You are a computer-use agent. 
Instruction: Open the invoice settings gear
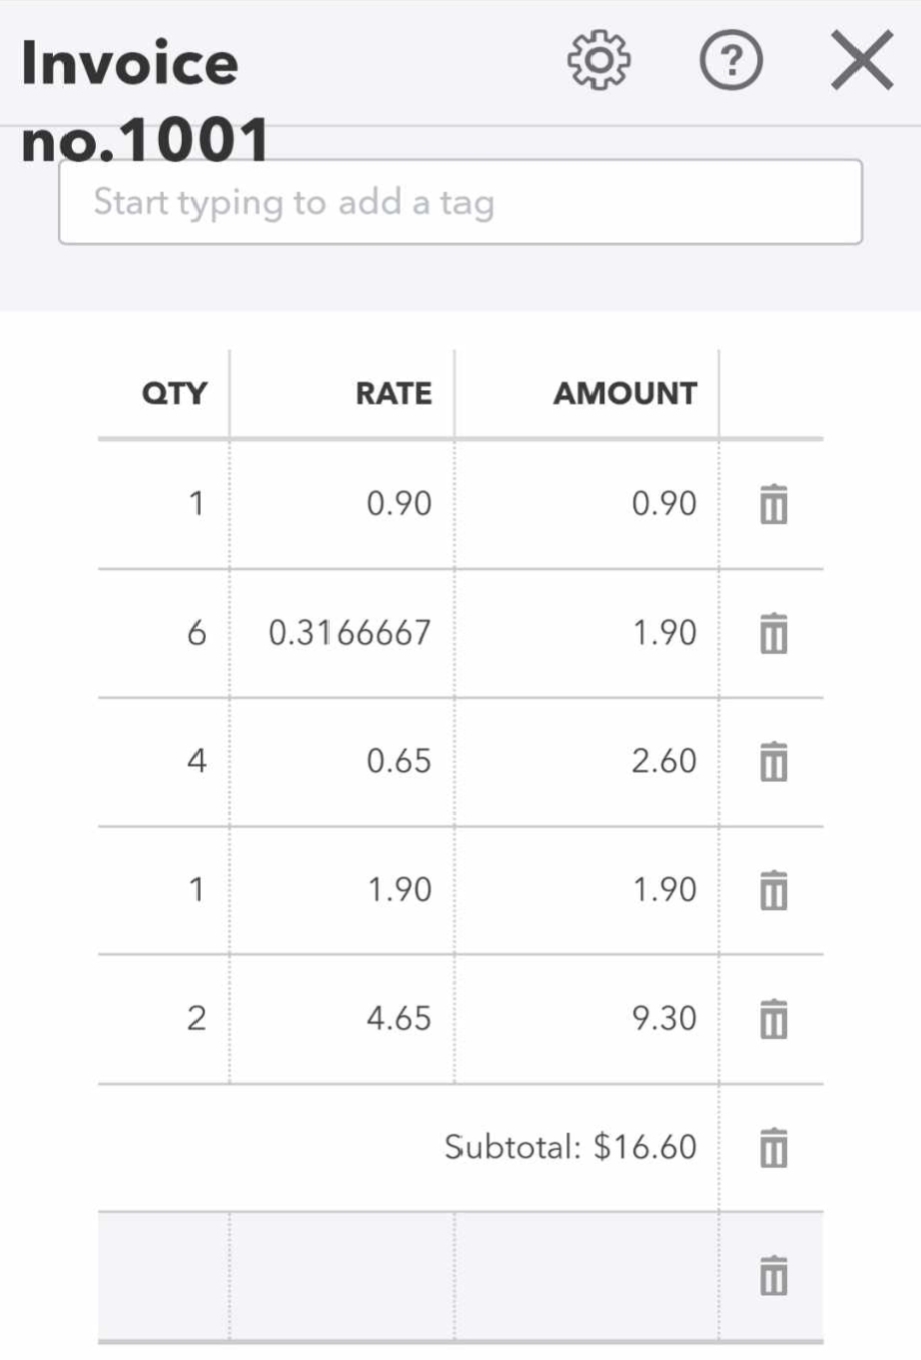click(x=599, y=62)
